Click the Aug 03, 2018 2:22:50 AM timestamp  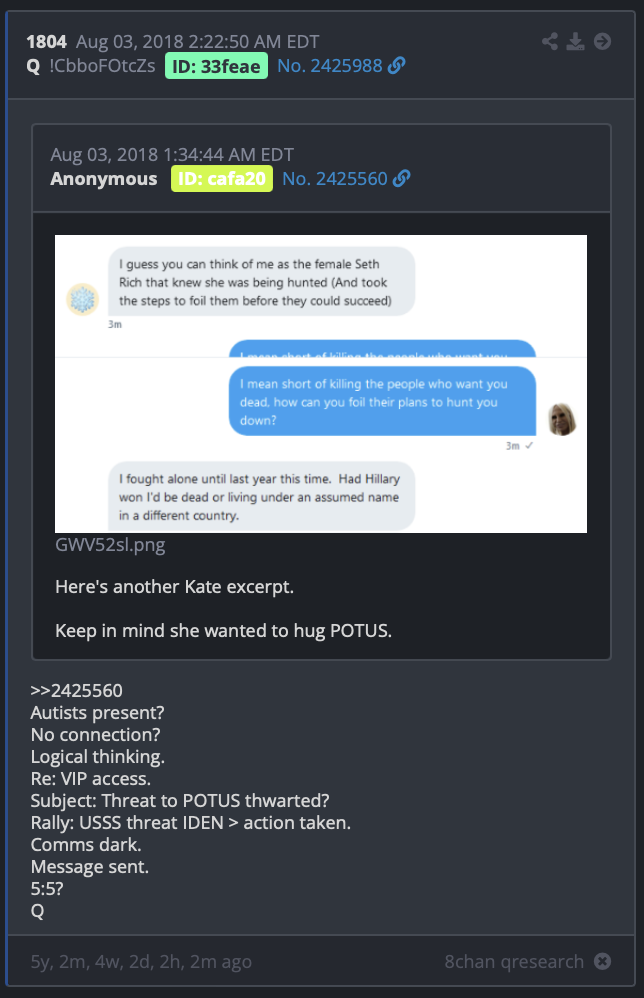(198, 42)
